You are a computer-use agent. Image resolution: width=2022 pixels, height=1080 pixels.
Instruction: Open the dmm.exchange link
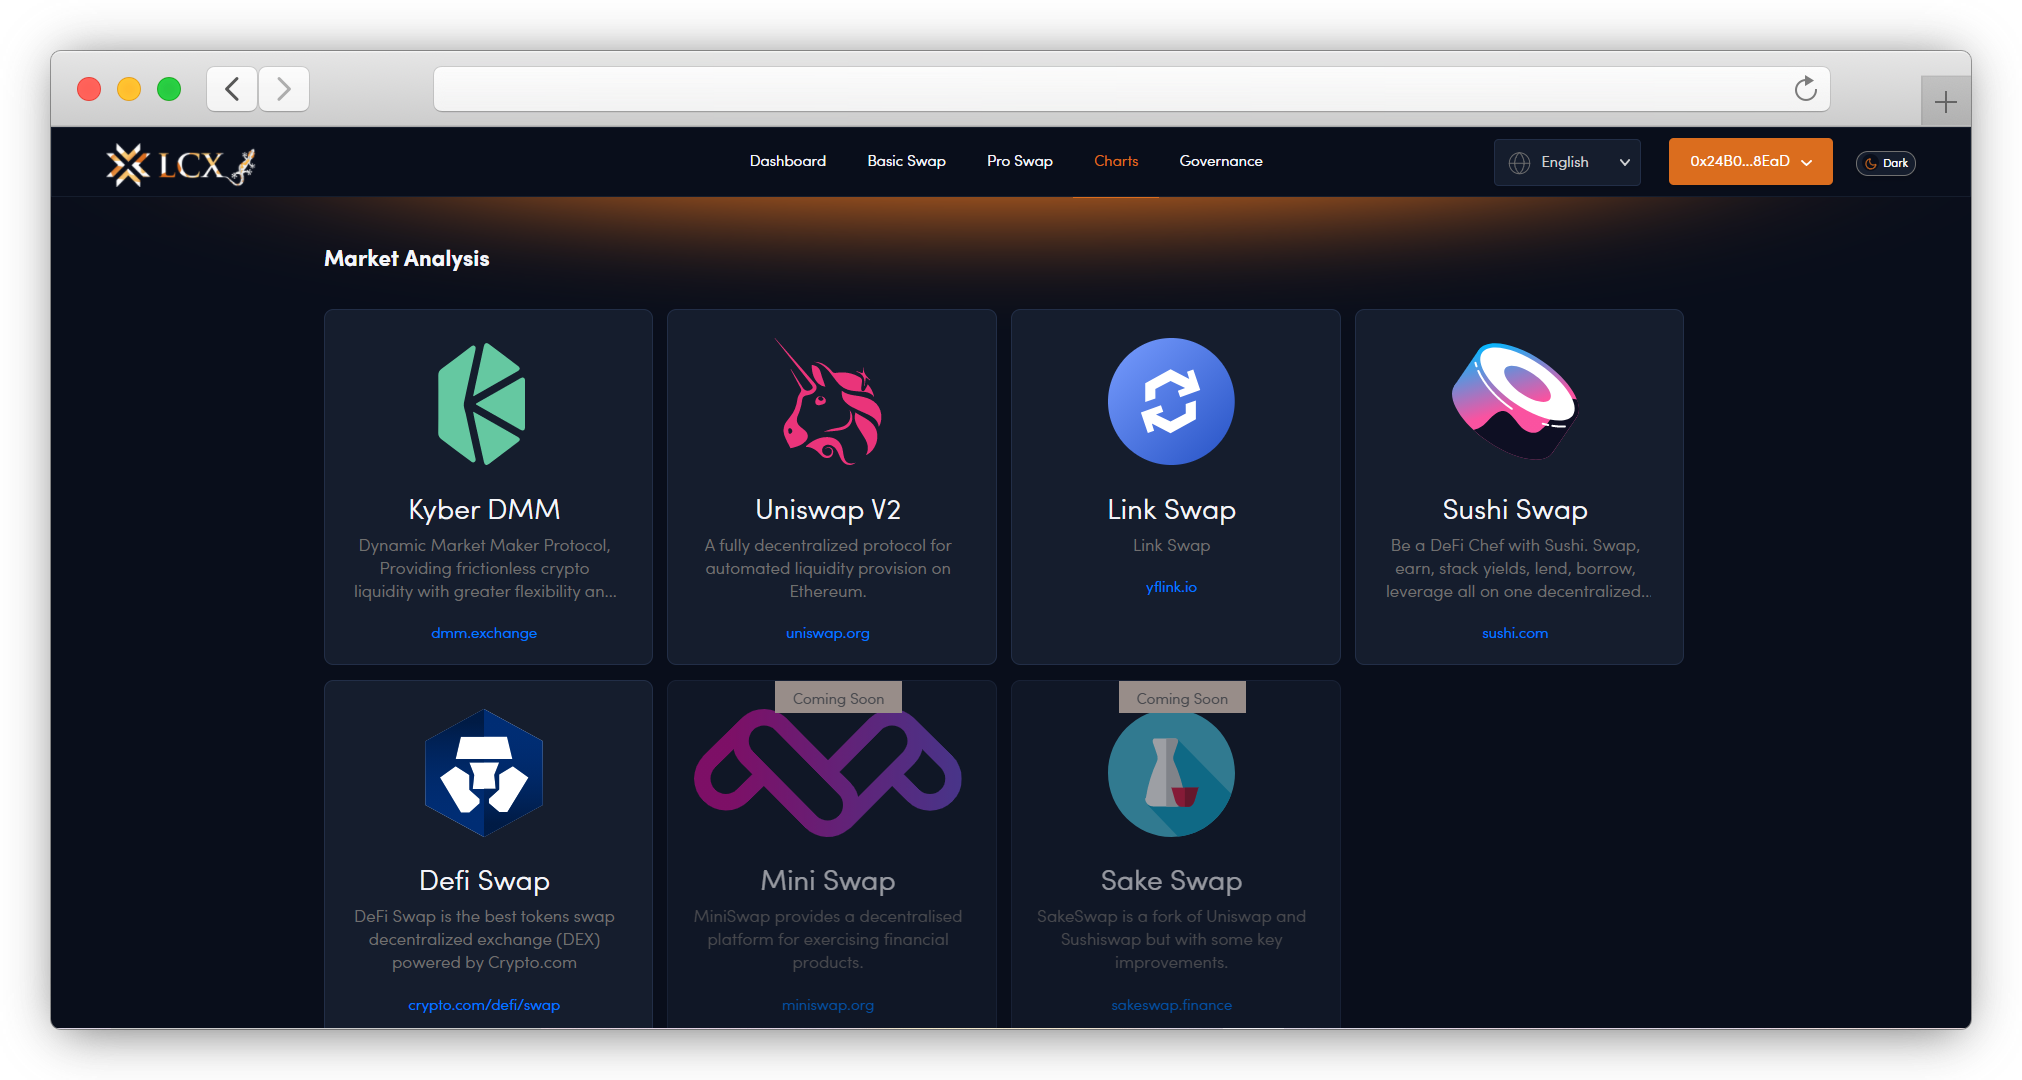click(x=484, y=633)
